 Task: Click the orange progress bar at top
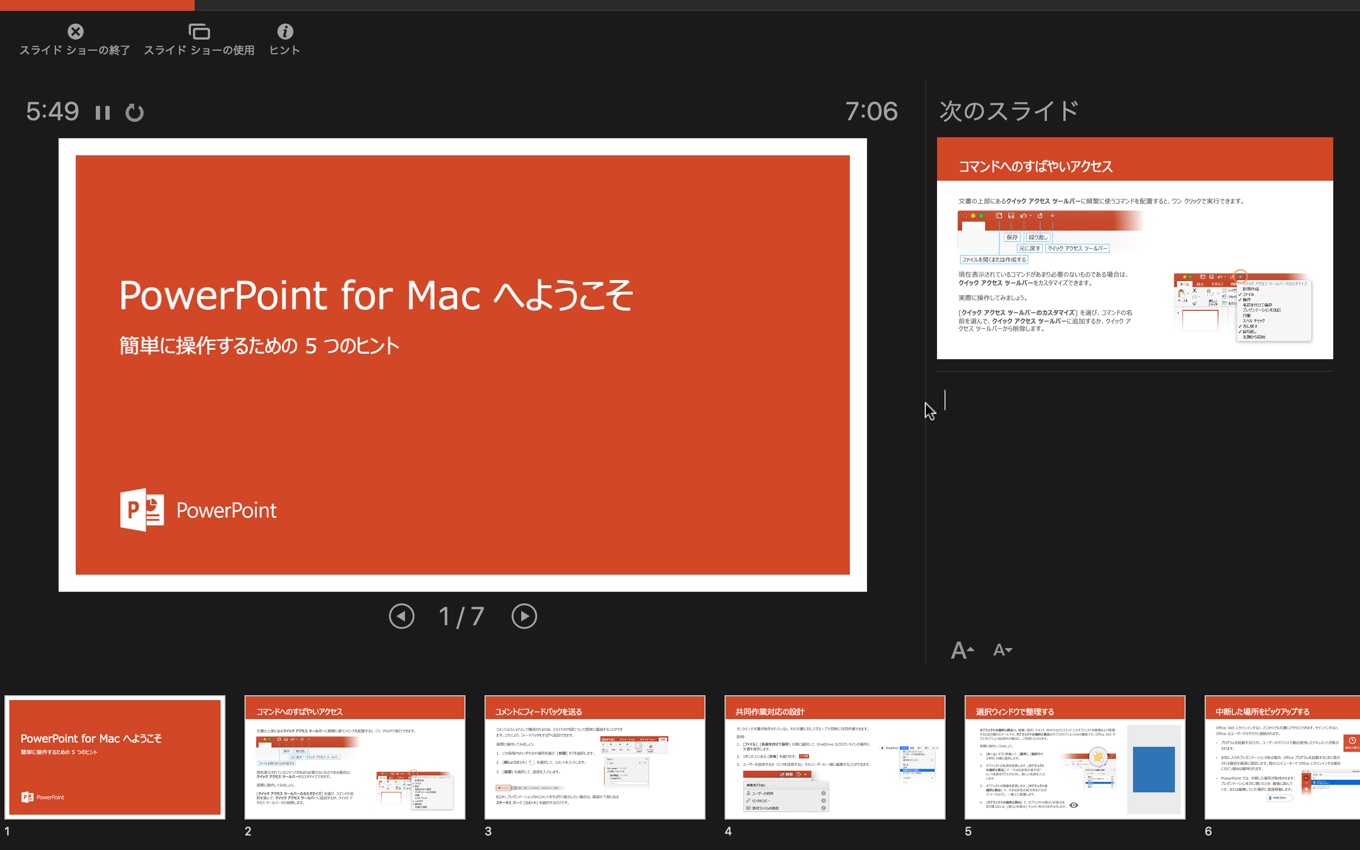pos(97,5)
